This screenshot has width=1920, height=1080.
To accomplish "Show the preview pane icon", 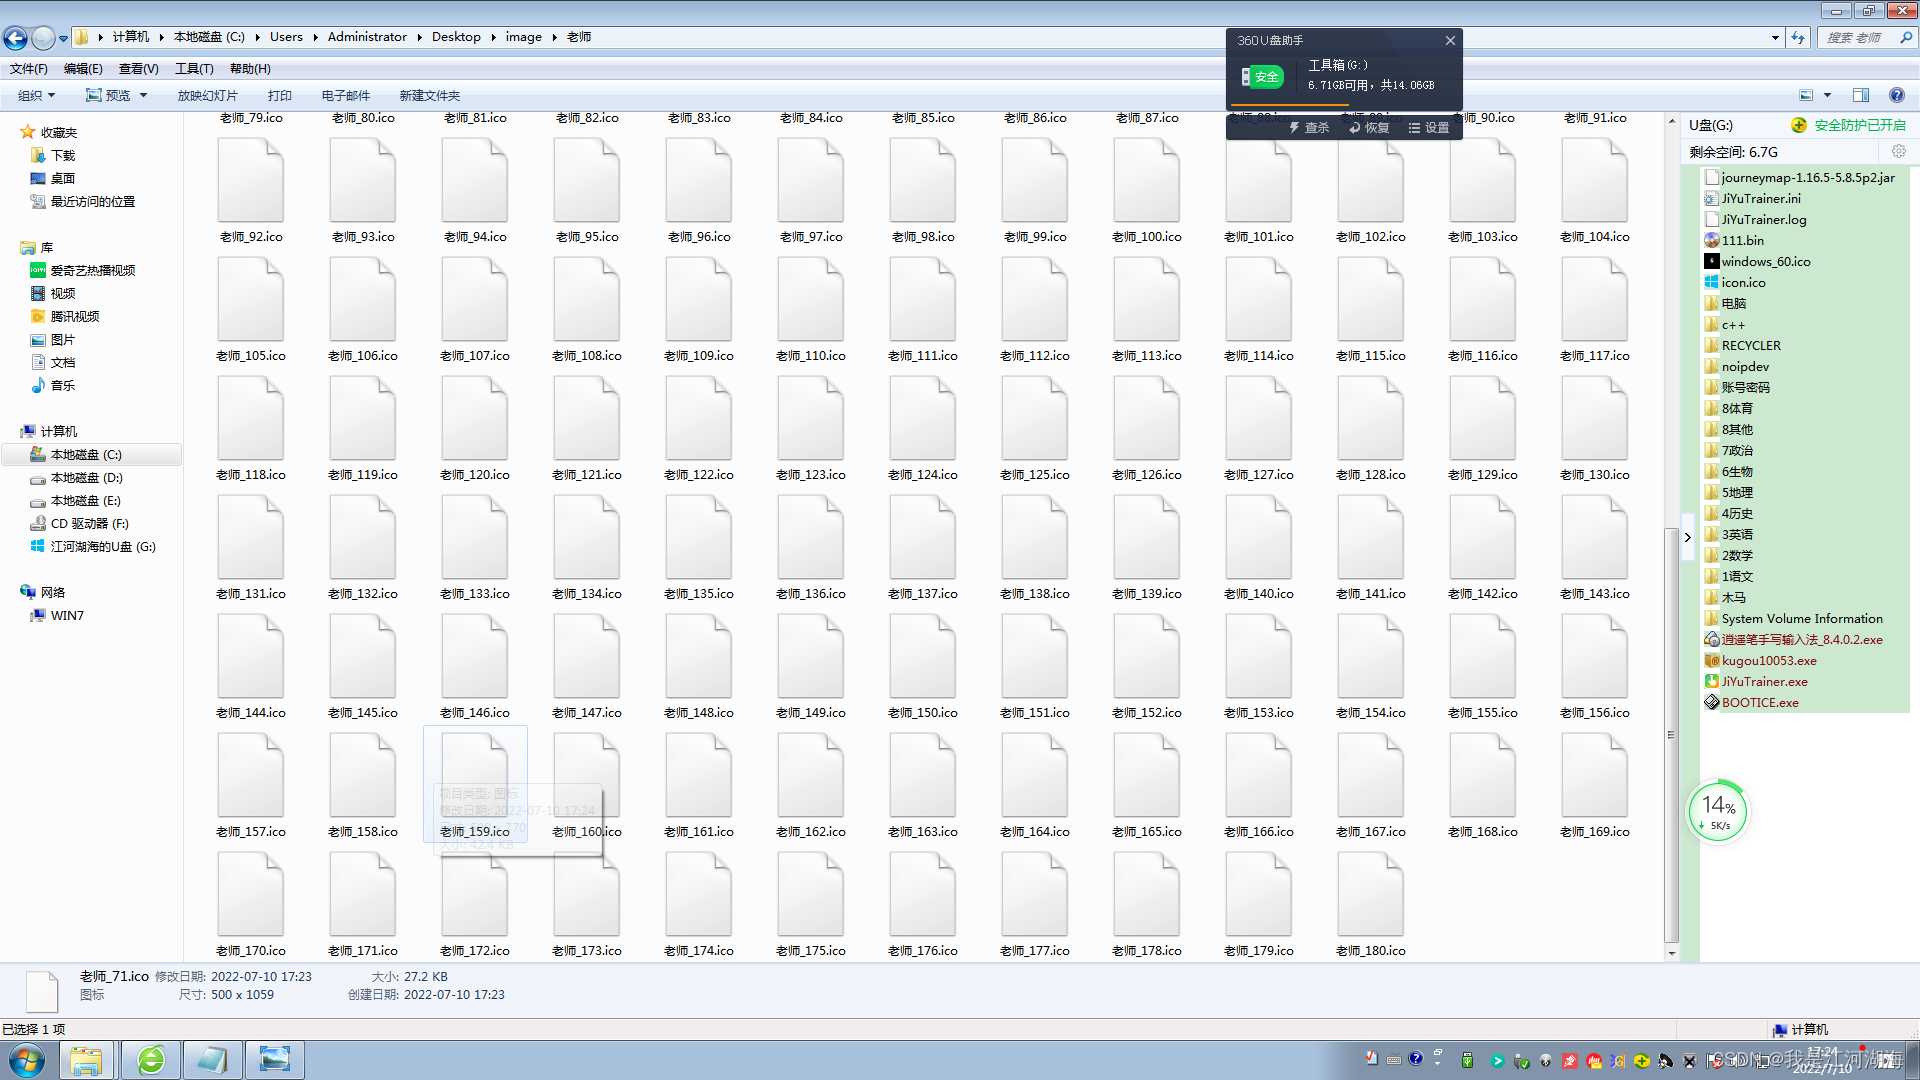I will point(1861,95).
